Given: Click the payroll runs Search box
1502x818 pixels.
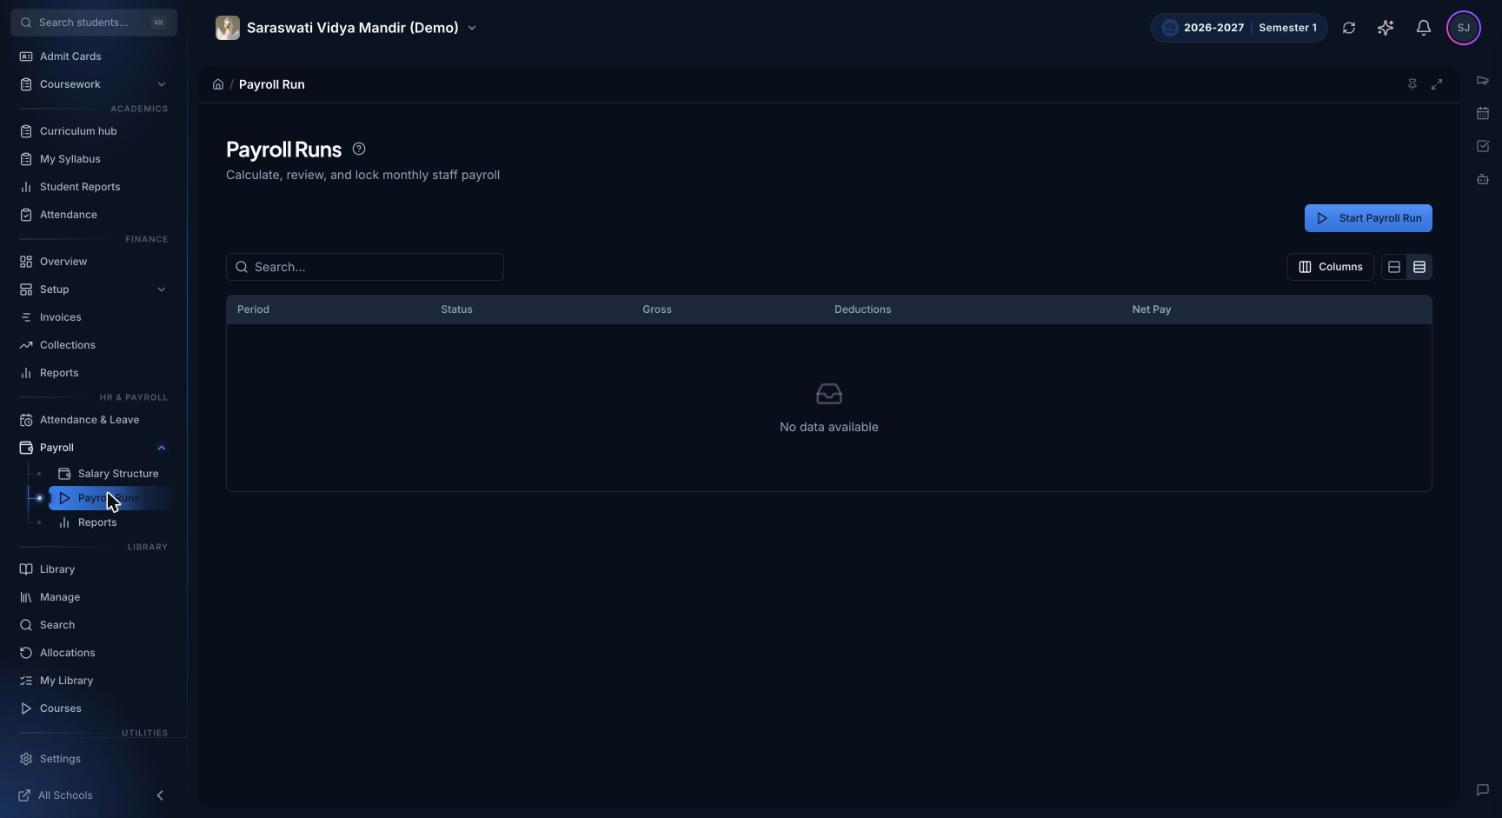Looking at the screenshot, I should click(365, 267).
